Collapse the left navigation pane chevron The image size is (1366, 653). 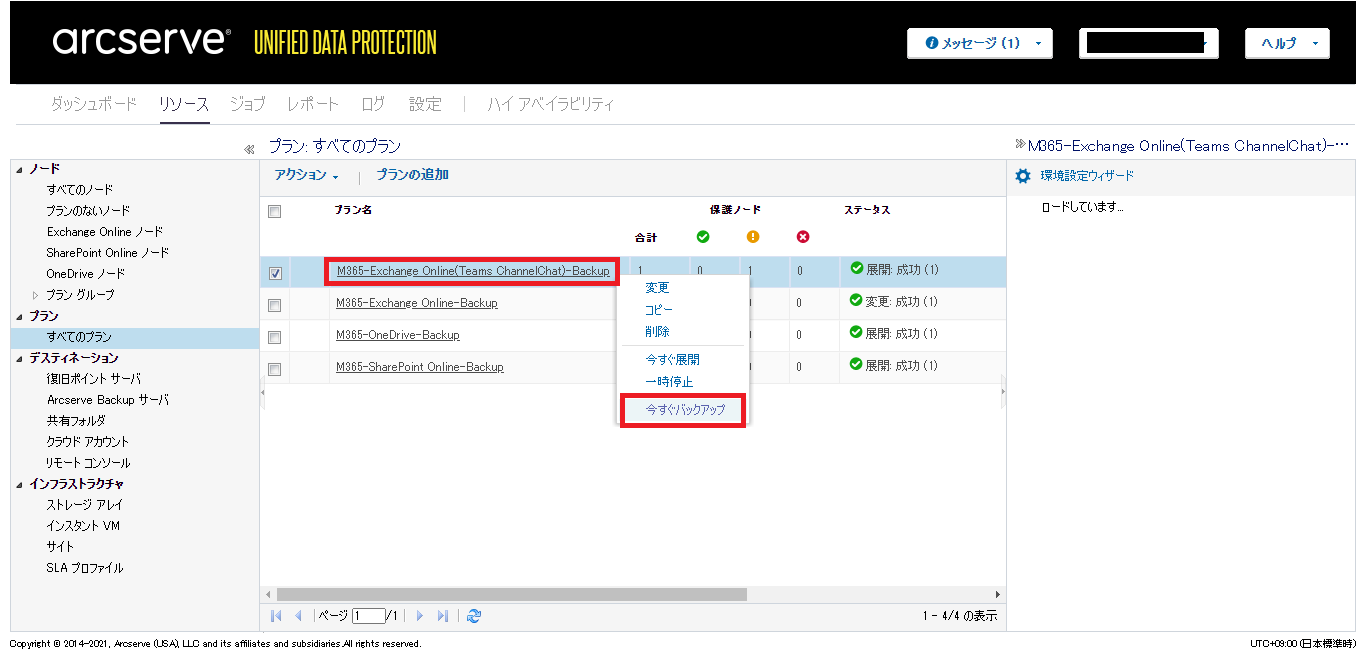249,149
